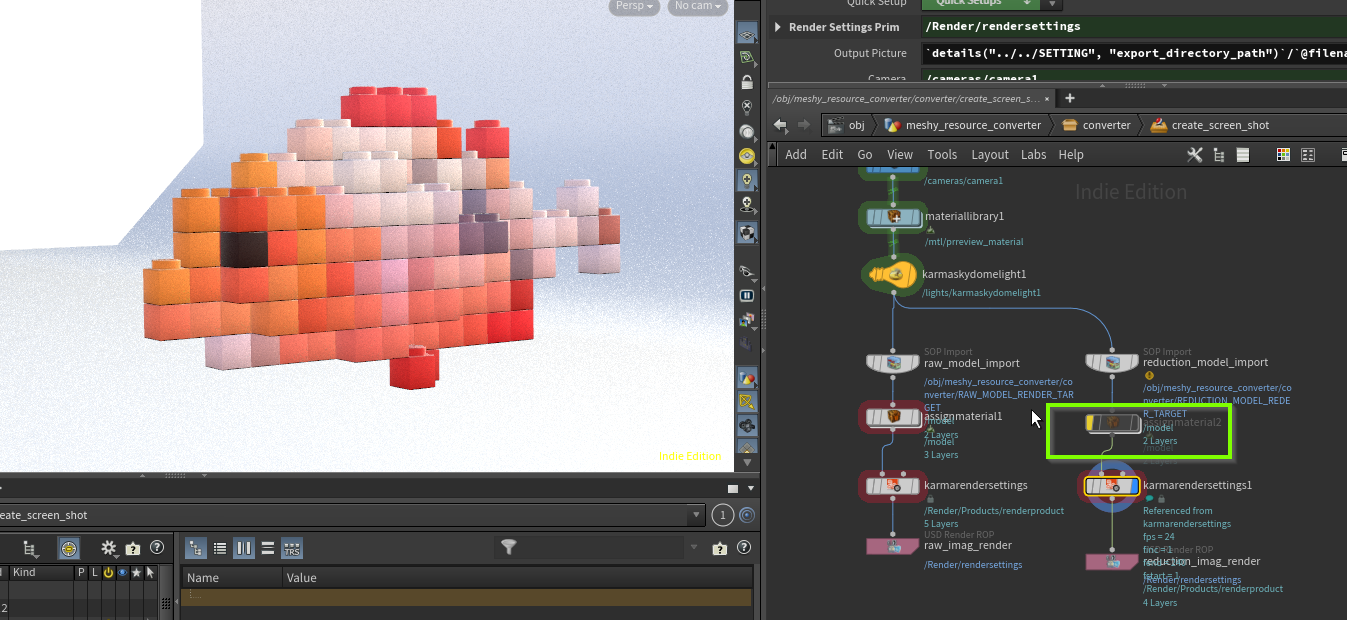Click the scene graph snapshot folder icon
1347x620 pixels.
point(133,548)
